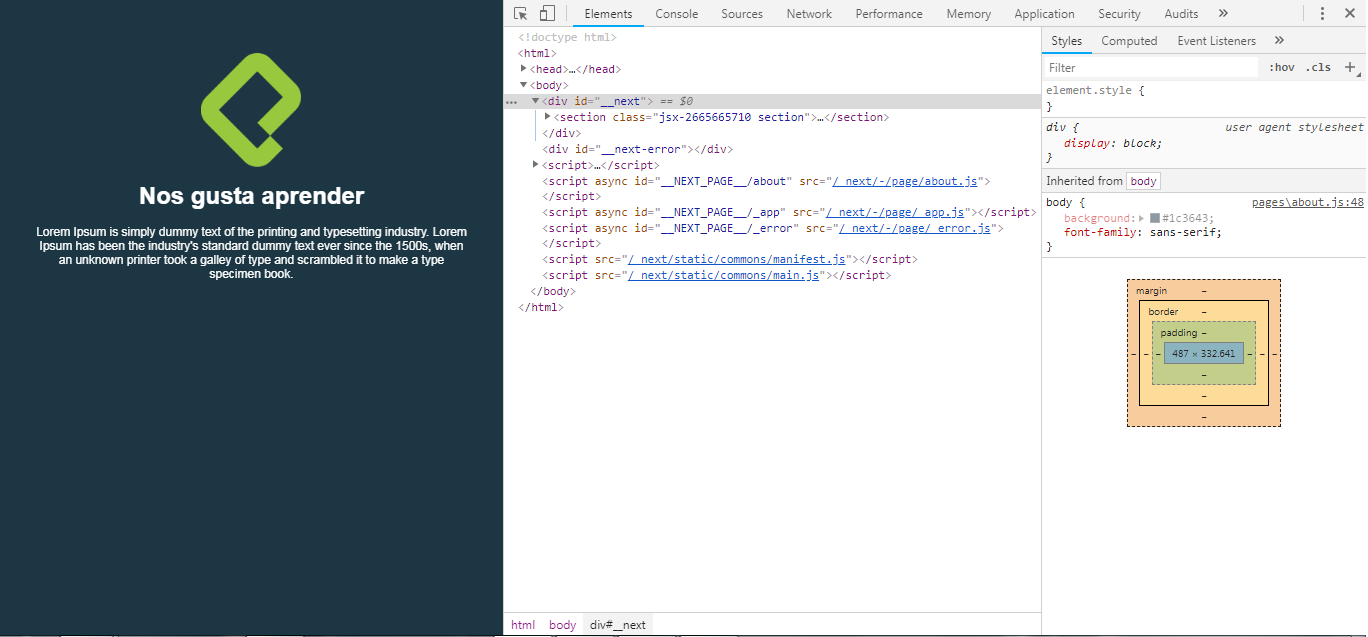Click the border label in box model
Image resolution: width=1368 pixels, height=637 pixels.
pos(1164,312)
